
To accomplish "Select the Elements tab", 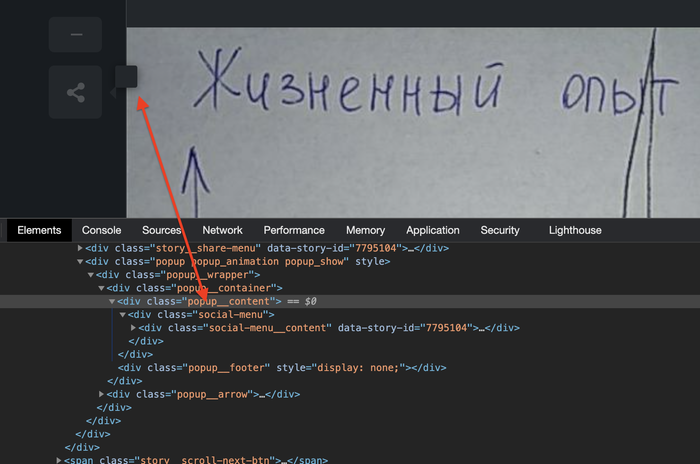I will pos(39,230).
